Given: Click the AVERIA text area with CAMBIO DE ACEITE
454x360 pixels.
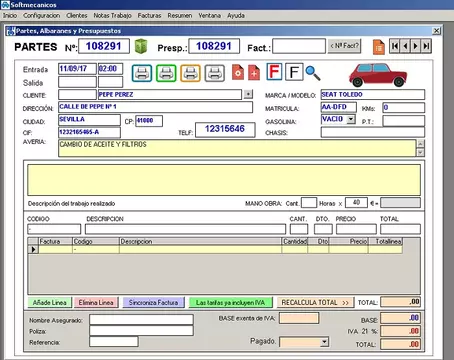Looking at the screenshot, I should click(x=237, y=148).
